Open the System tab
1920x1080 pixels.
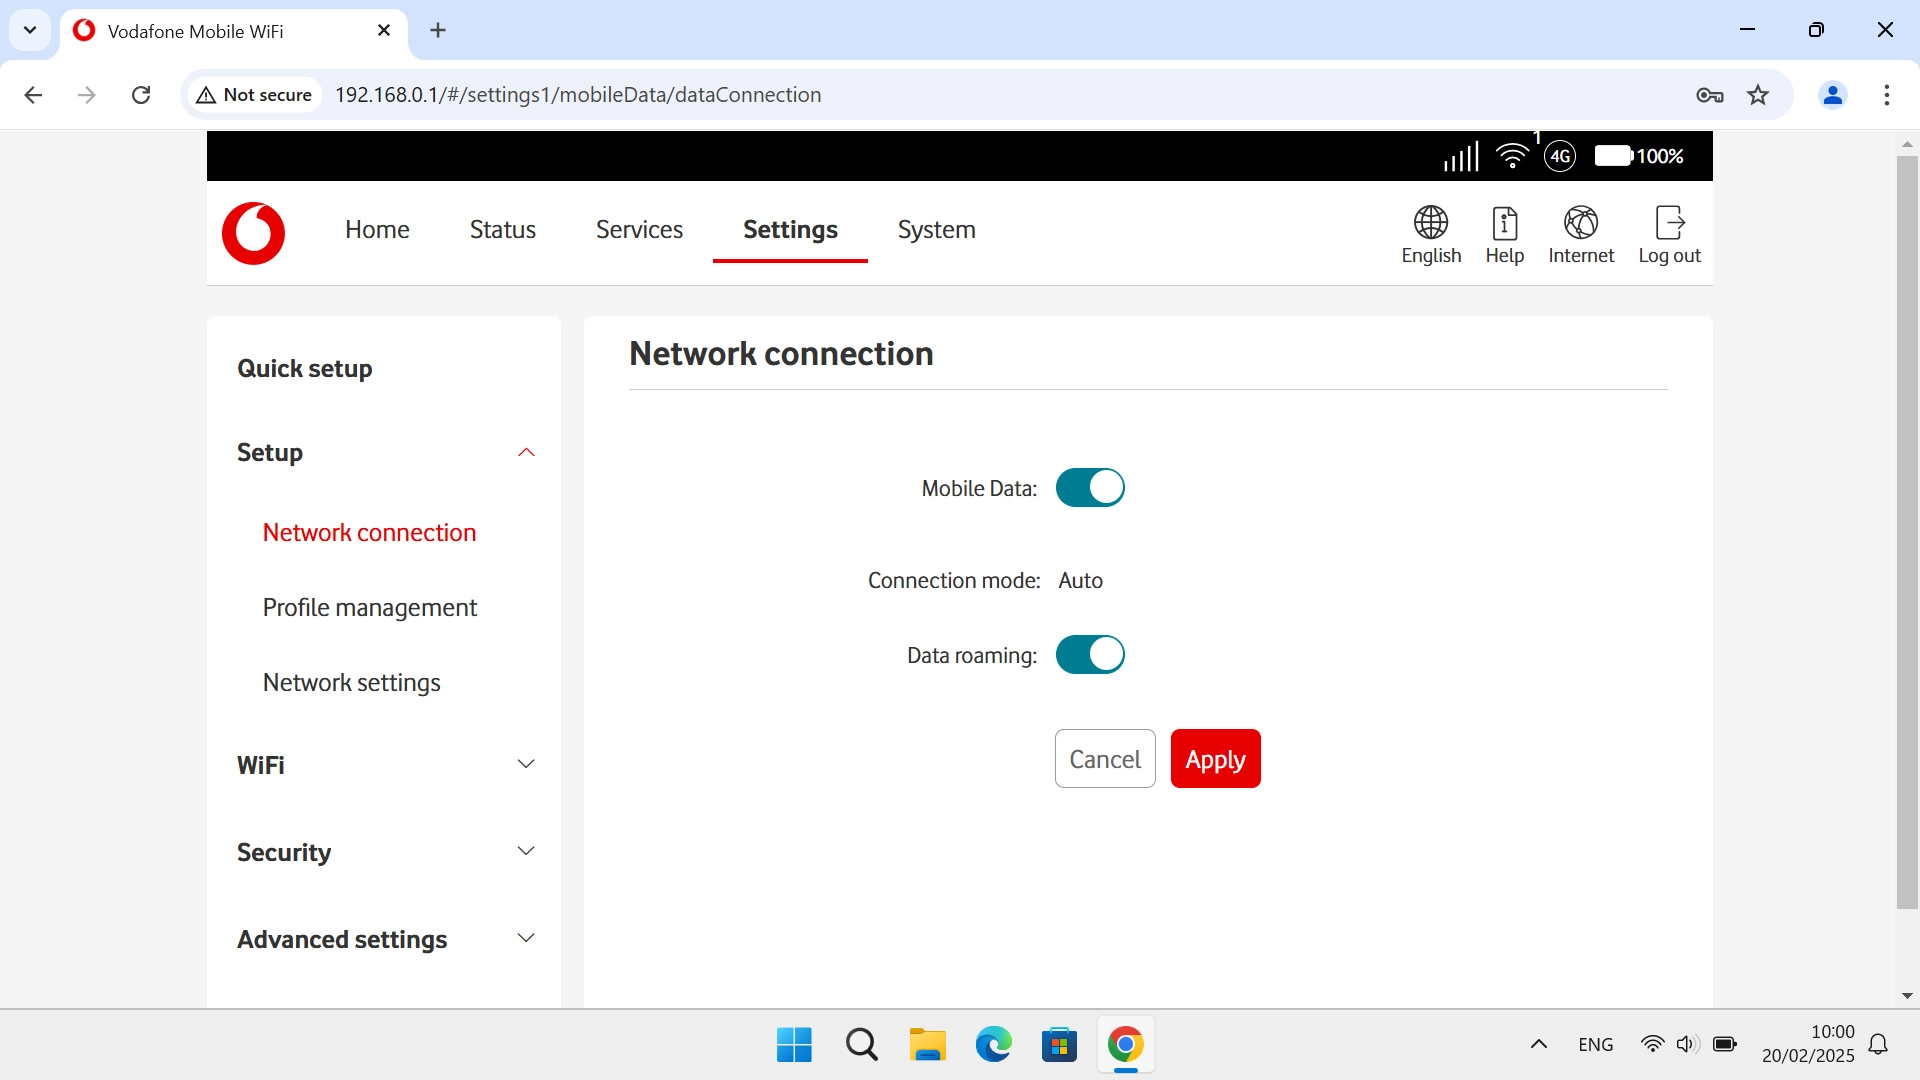(x=936, y=230)
